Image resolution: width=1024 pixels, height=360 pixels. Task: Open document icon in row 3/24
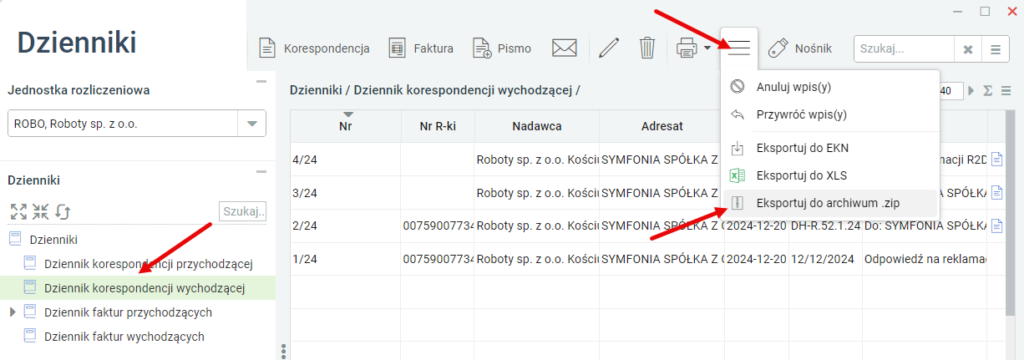coord(997,192)
